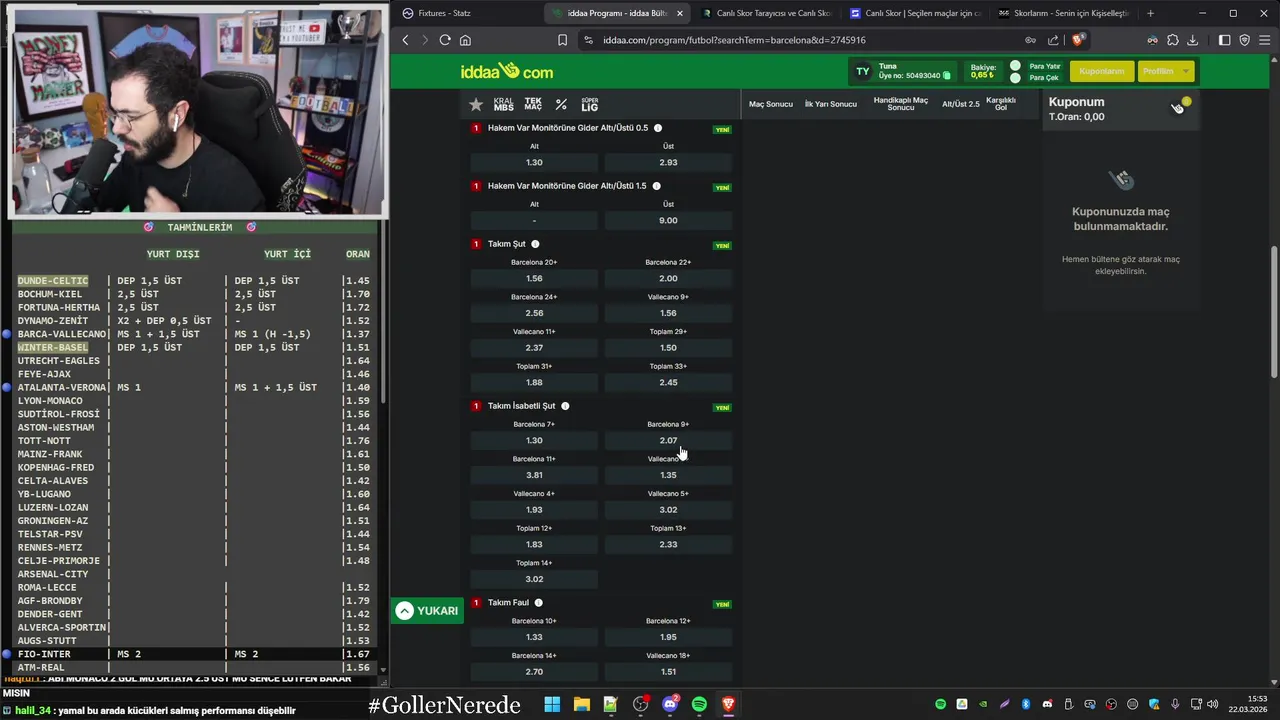Open Discord from the taskbar

point(670,704)
